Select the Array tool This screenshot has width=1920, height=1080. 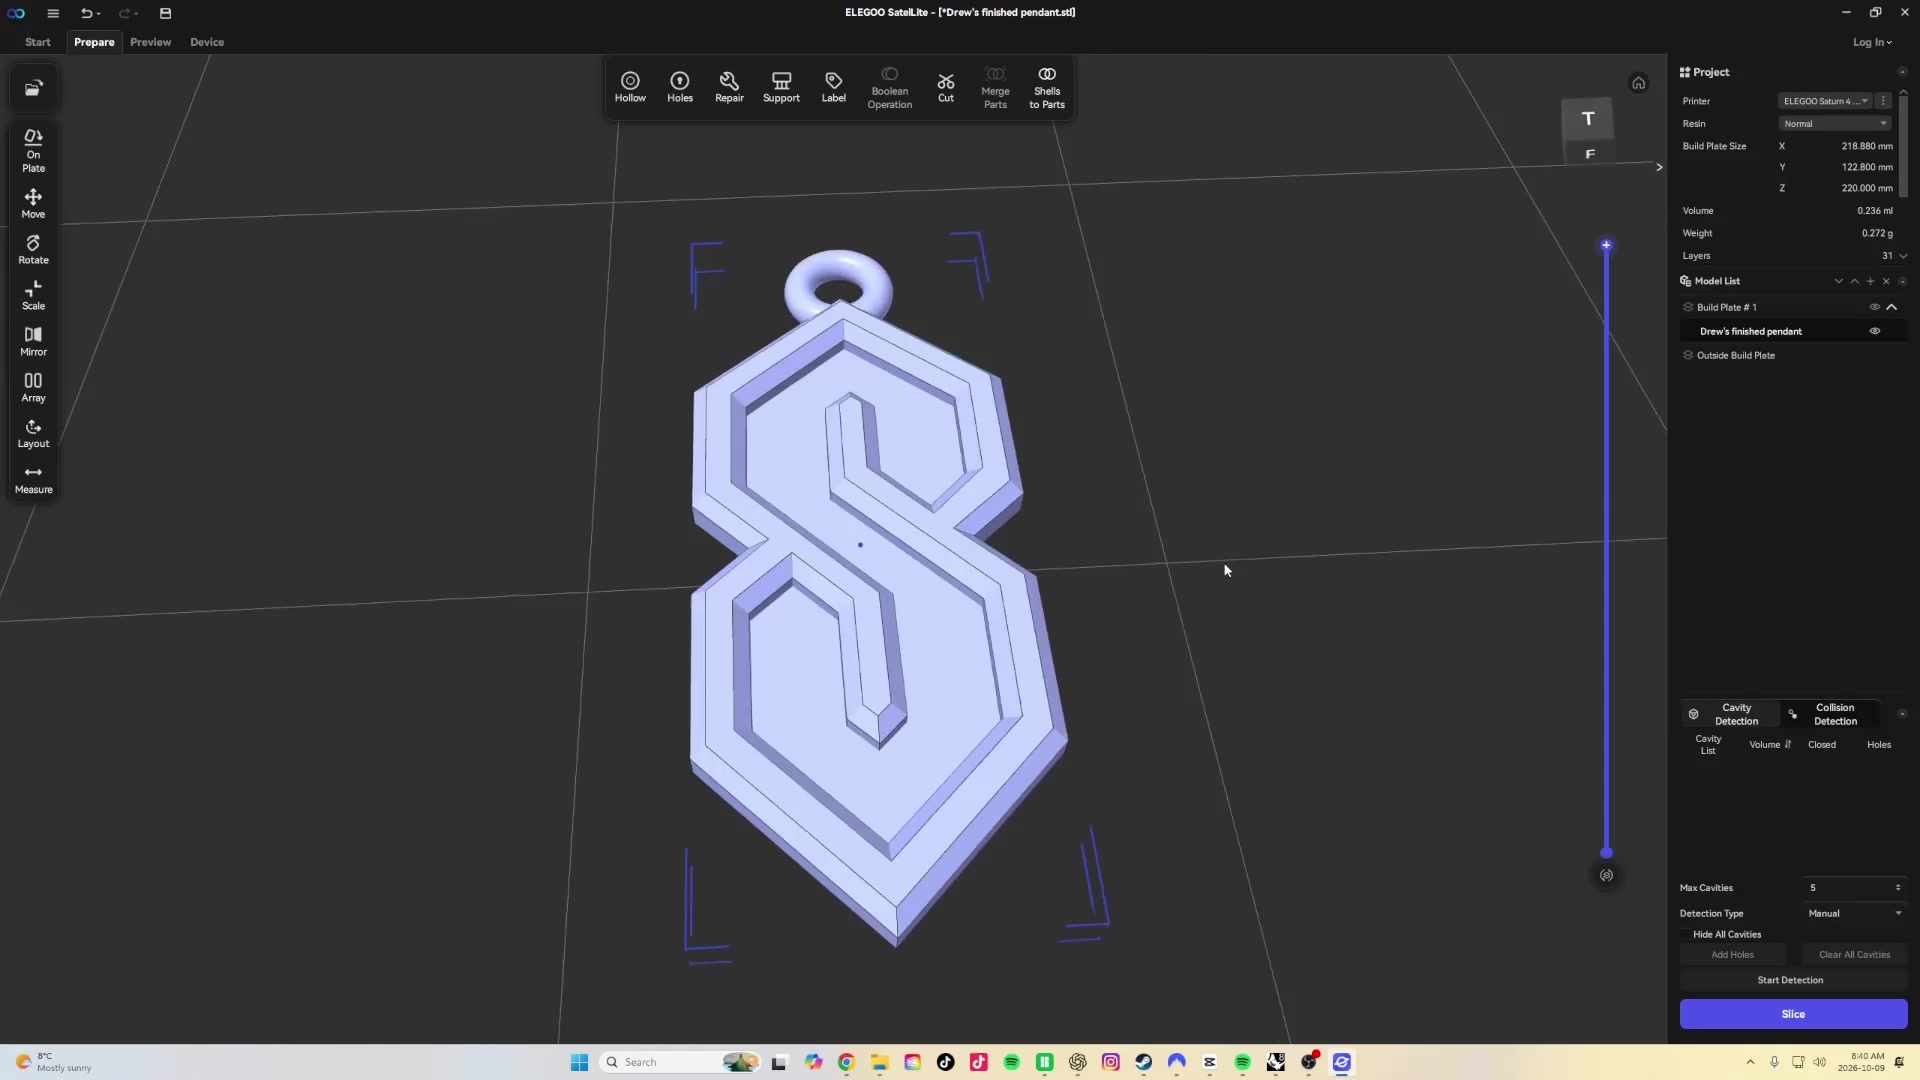click(x=33, y=387)
